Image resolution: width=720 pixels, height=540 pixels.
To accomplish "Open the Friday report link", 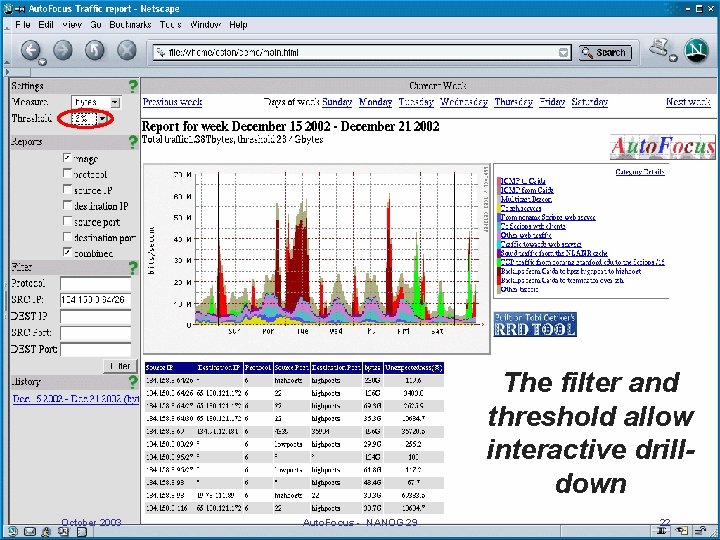I will pyautogui.click(x=552, y=102).
